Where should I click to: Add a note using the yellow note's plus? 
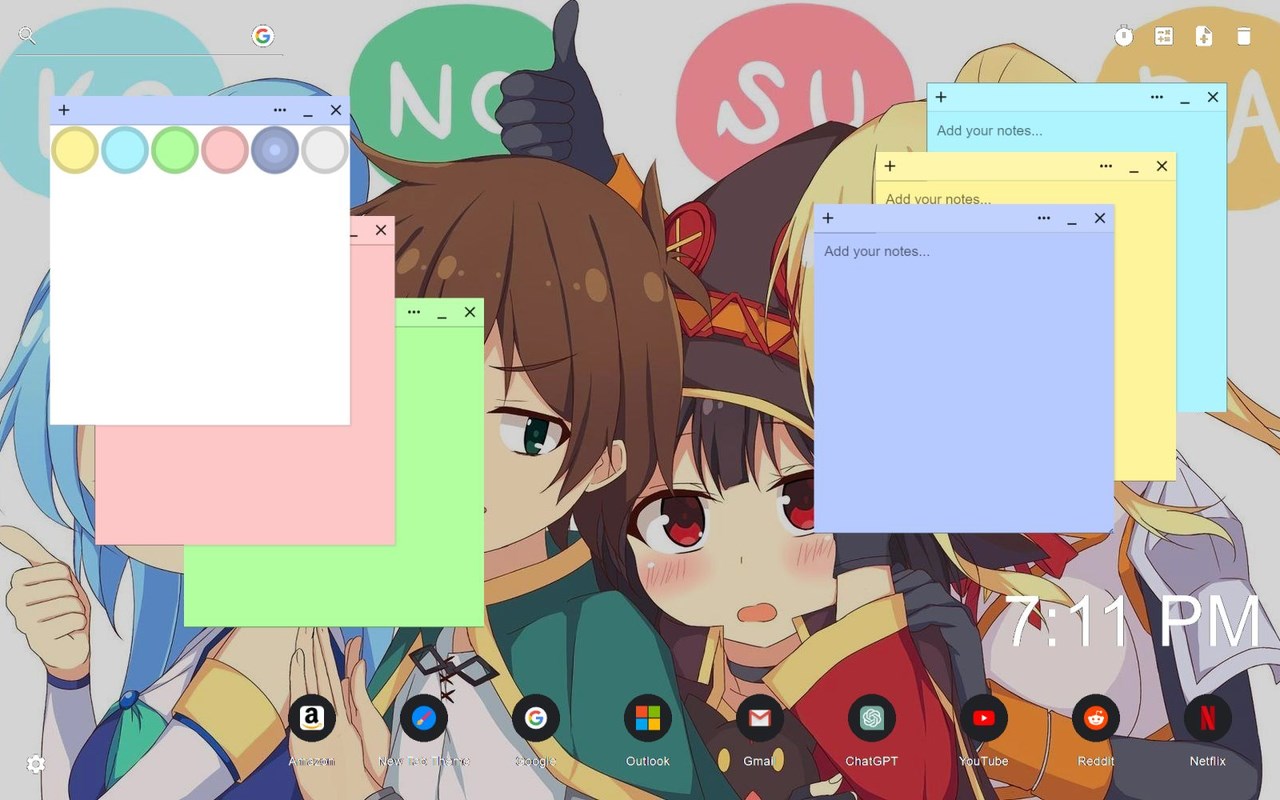tap(890, 166)
